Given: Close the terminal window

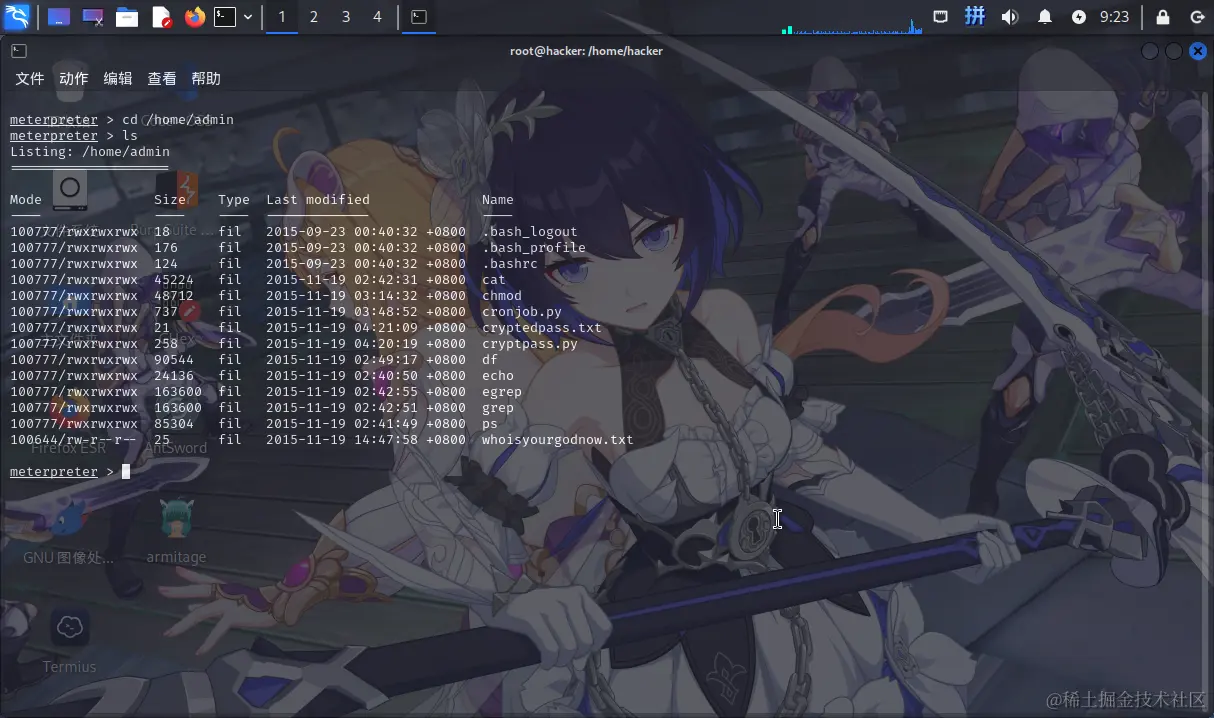Looking at the screenshot, I should click(1198, 51).
